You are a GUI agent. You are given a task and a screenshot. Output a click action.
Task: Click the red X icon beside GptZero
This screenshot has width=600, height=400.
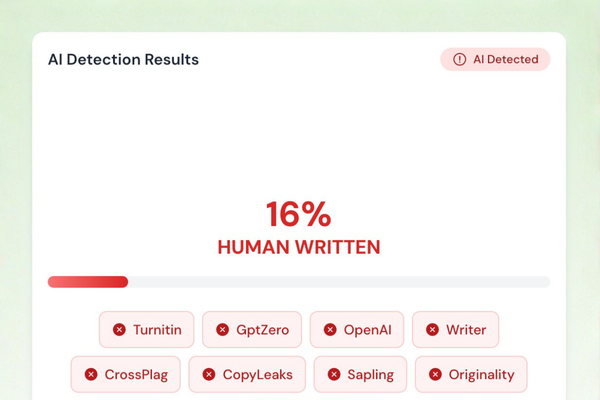tap(223, 330)
